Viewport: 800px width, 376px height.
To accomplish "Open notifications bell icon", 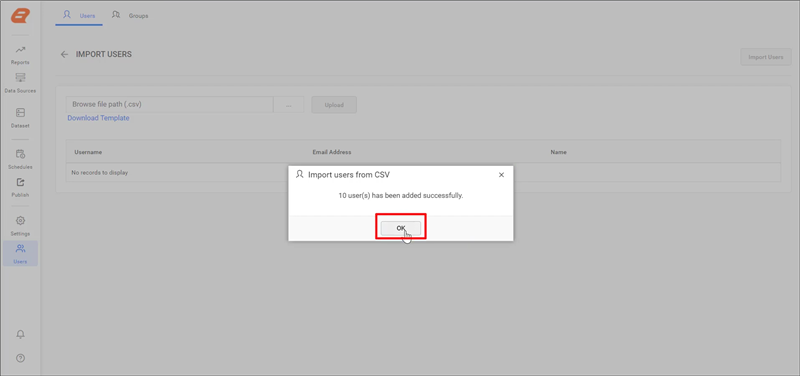I will [20, 335].
